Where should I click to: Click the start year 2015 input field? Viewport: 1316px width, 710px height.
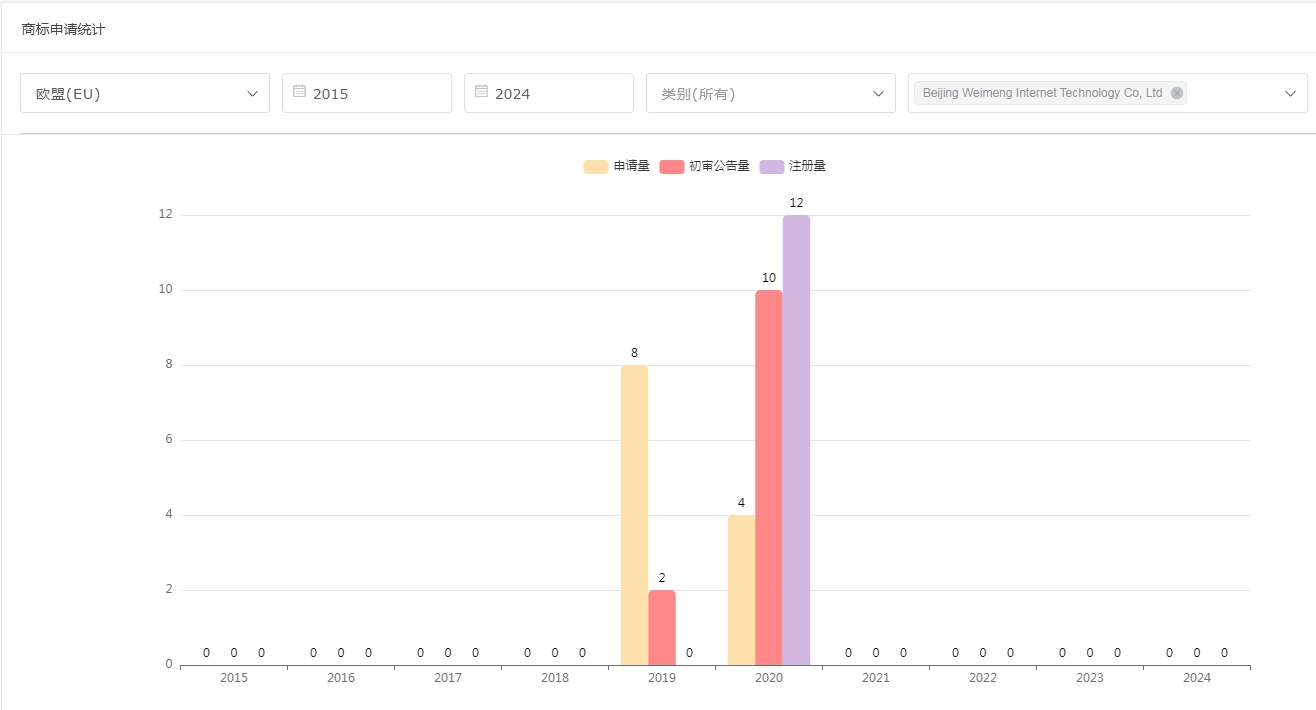click(x=375, y=93)
